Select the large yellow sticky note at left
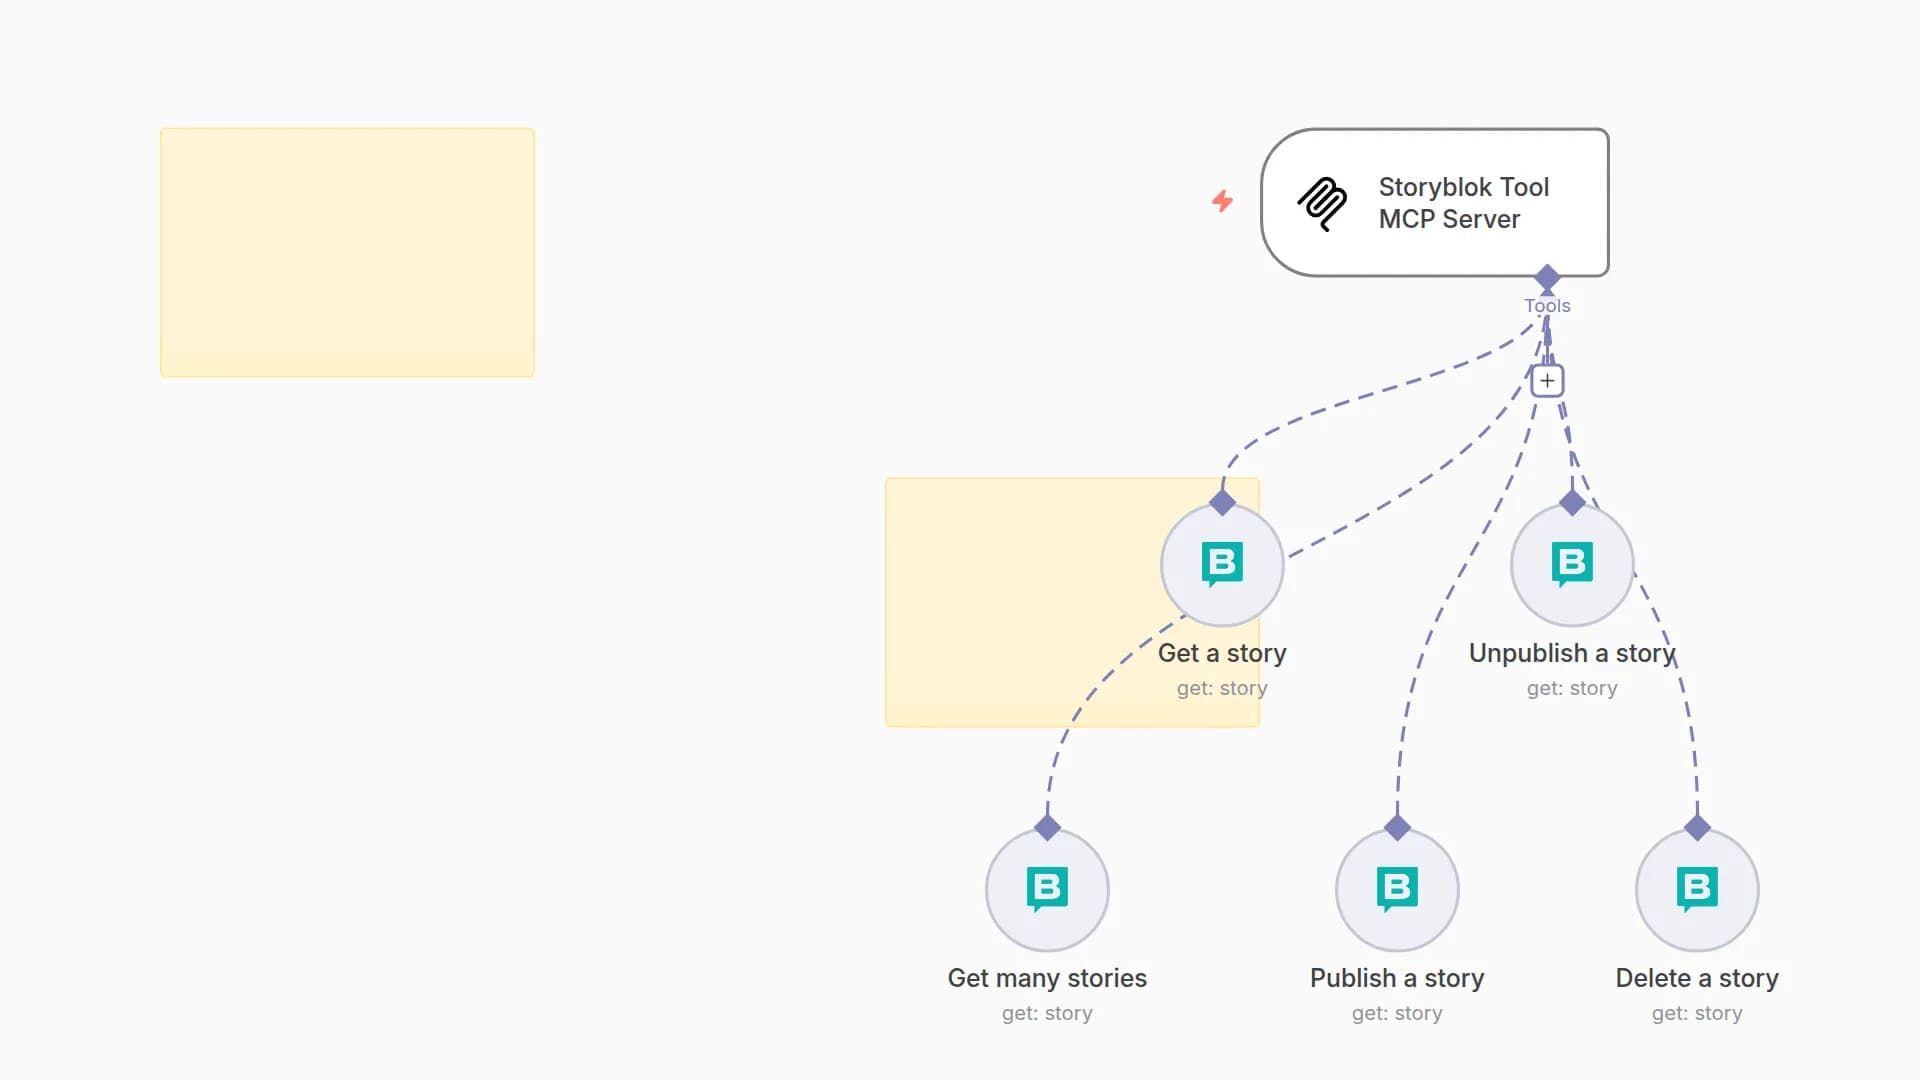 point(347,252)
